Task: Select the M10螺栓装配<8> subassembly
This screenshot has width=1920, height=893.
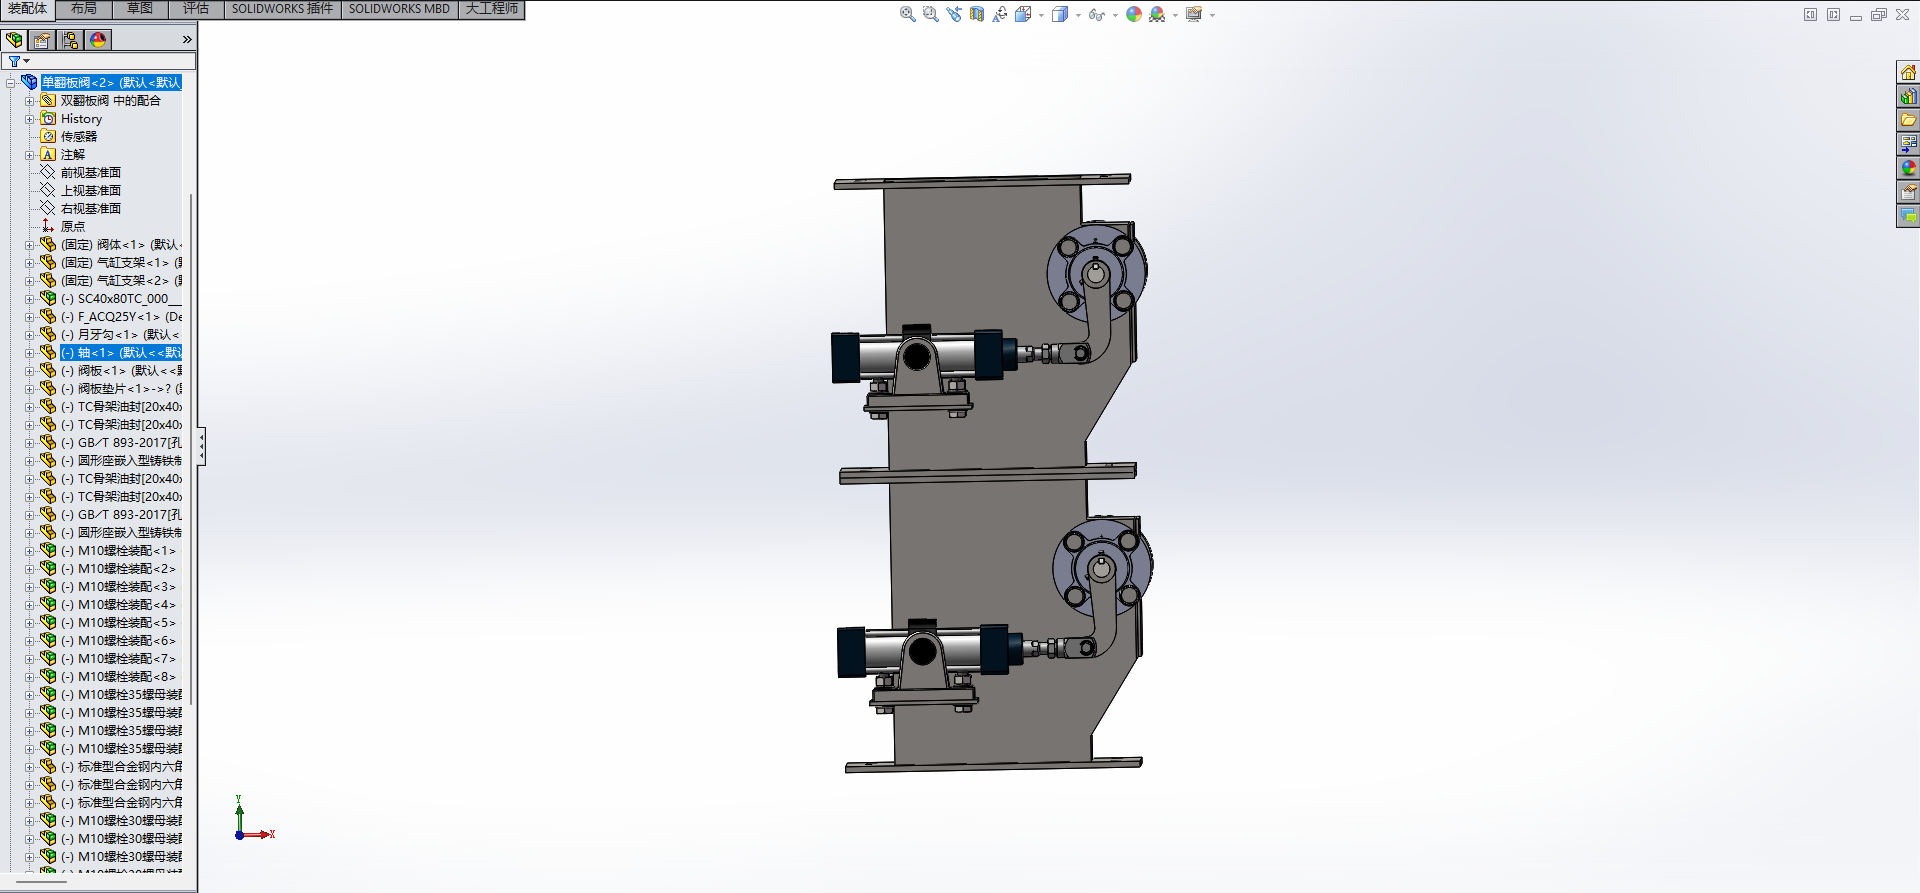Action: coord(118,677)
